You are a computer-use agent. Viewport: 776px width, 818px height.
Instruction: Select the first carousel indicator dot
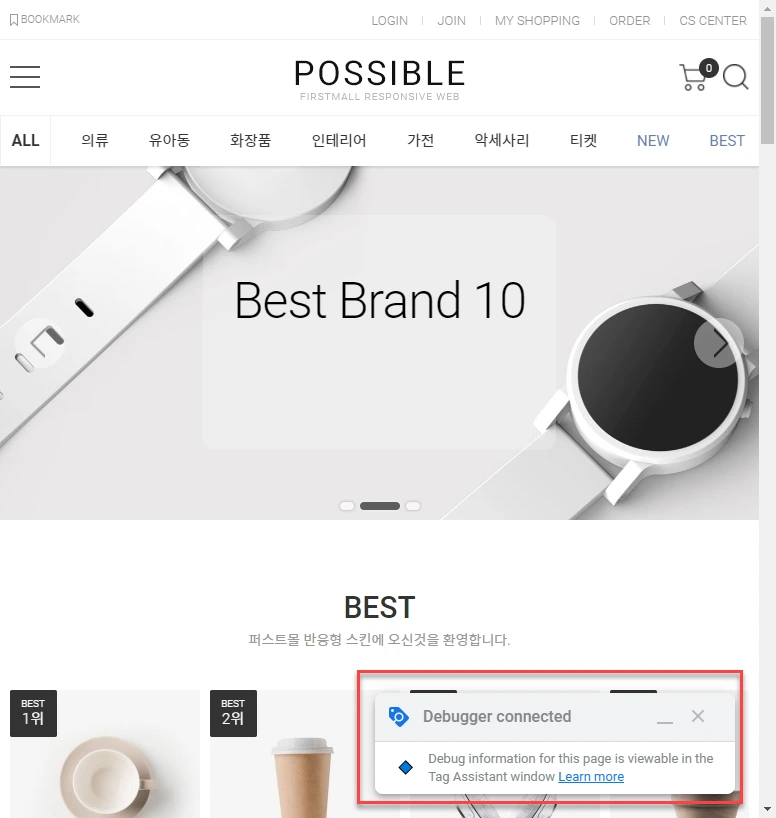point(347,506)
